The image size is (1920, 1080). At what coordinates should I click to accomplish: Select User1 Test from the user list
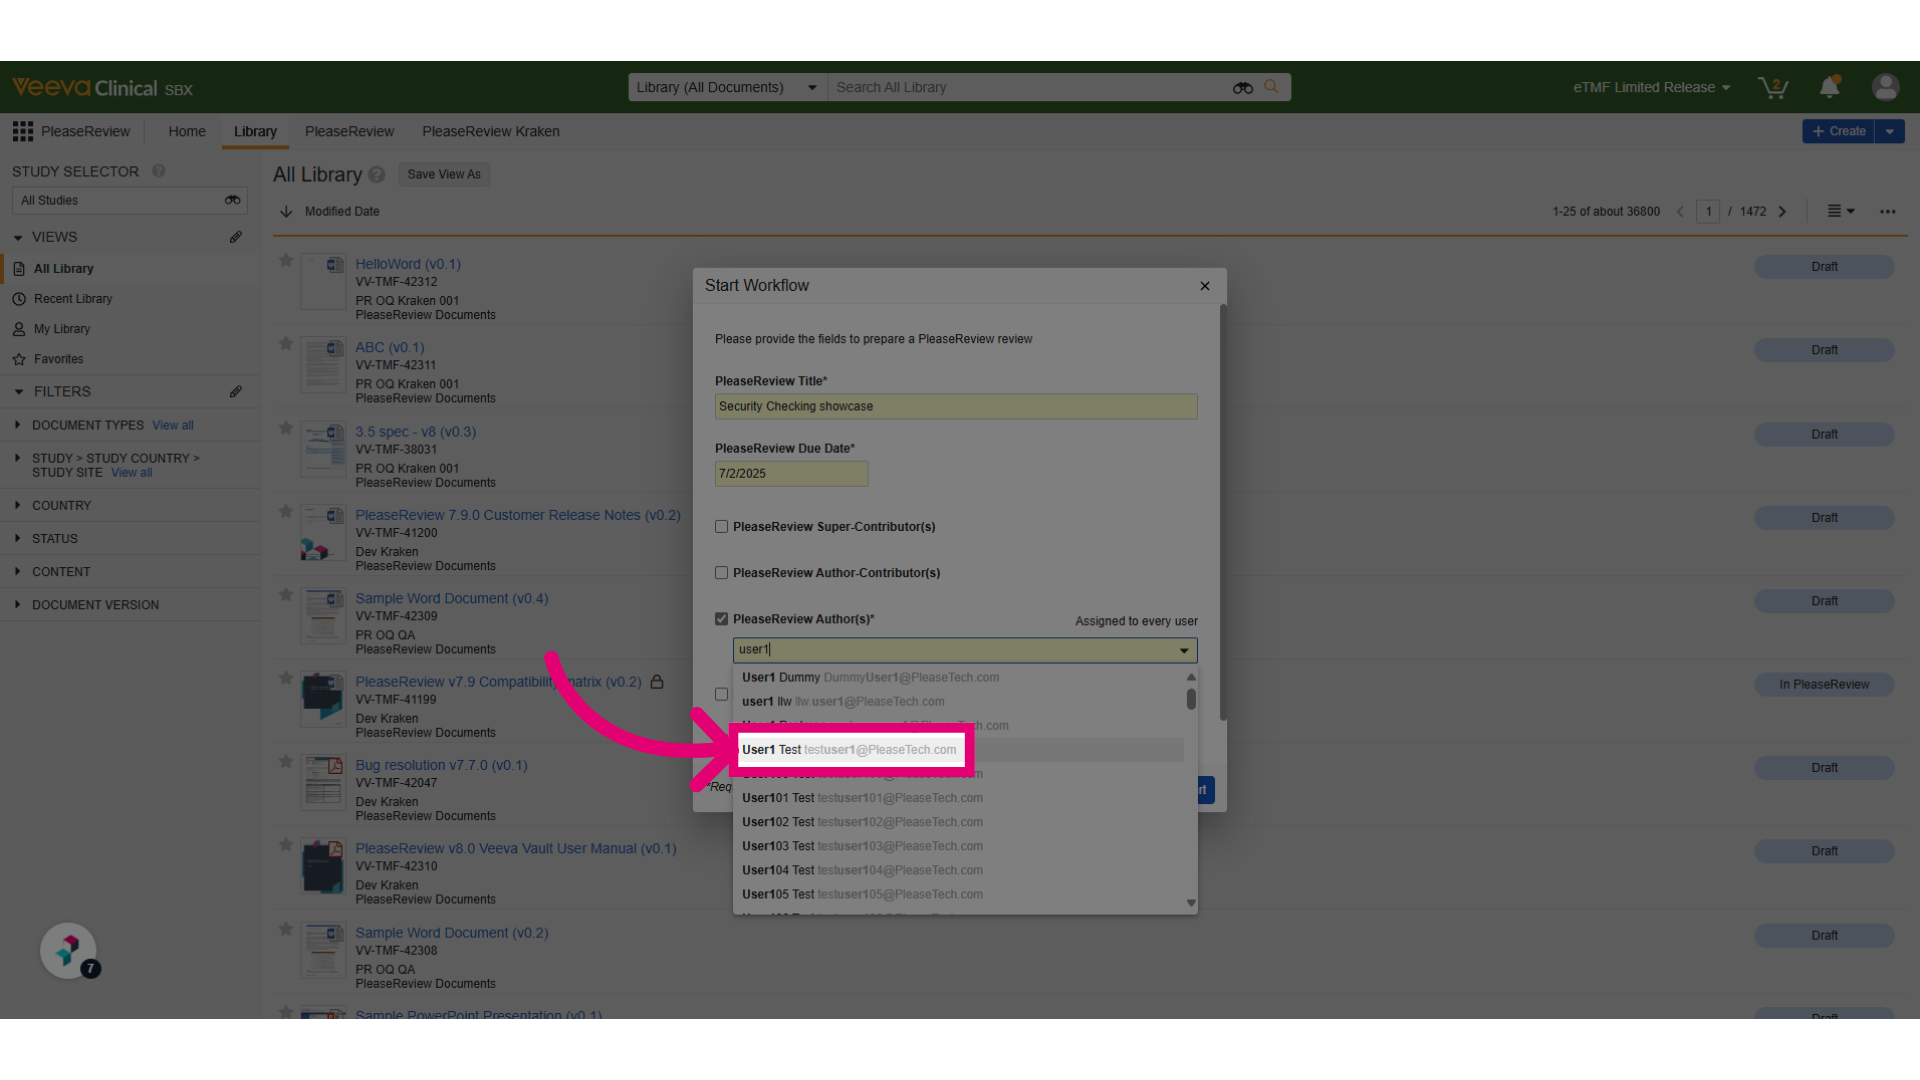(x=849, y=750)
